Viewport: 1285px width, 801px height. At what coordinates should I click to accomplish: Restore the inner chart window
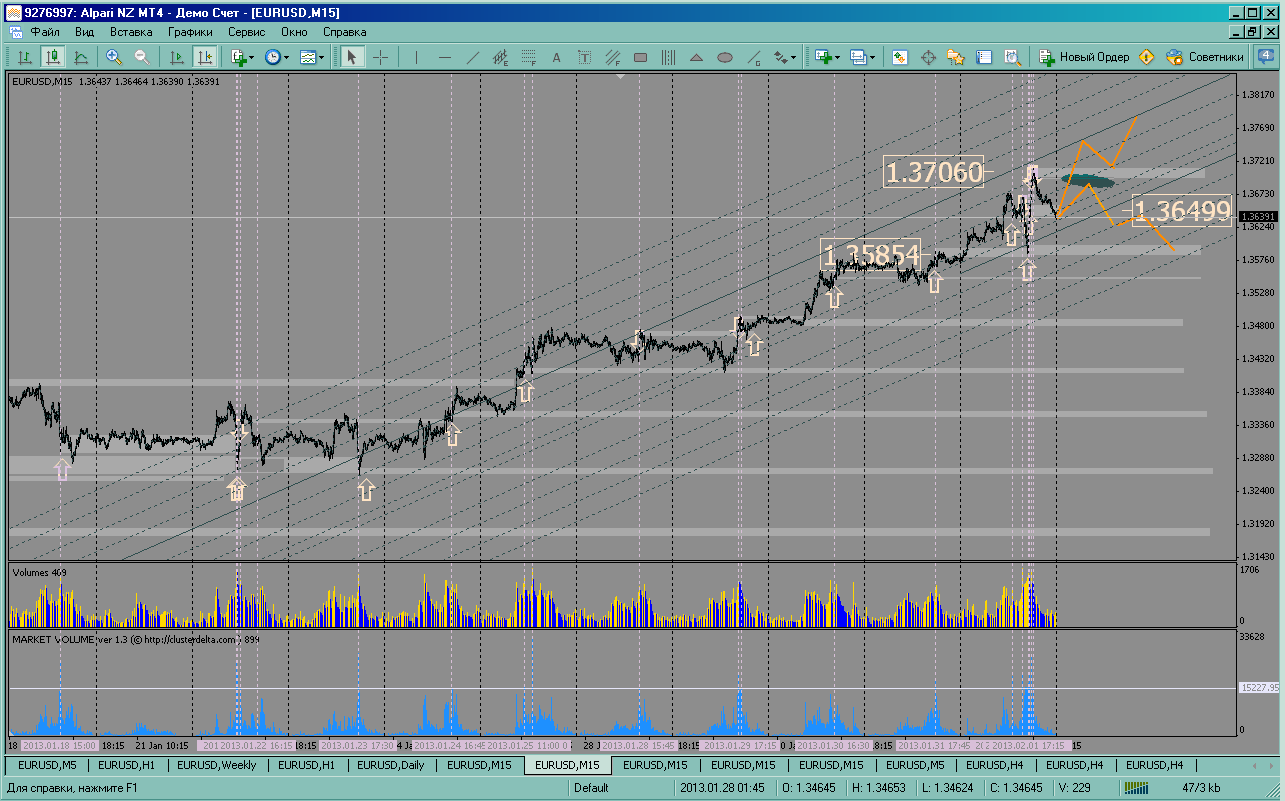point(1252,32)
